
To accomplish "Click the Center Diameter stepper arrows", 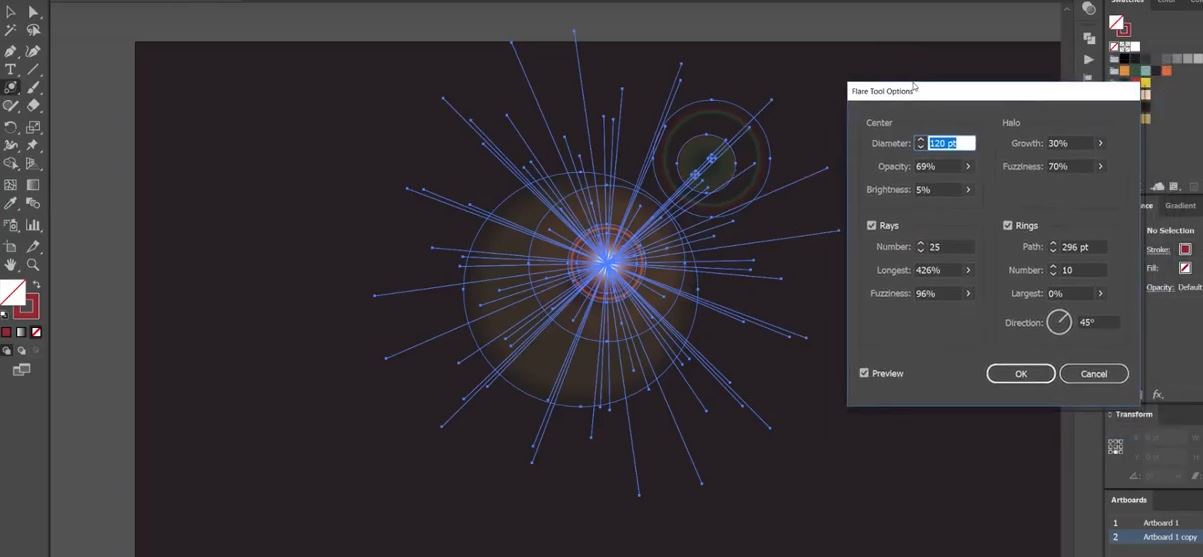I will pyautogui.click(x=920, y=144).
